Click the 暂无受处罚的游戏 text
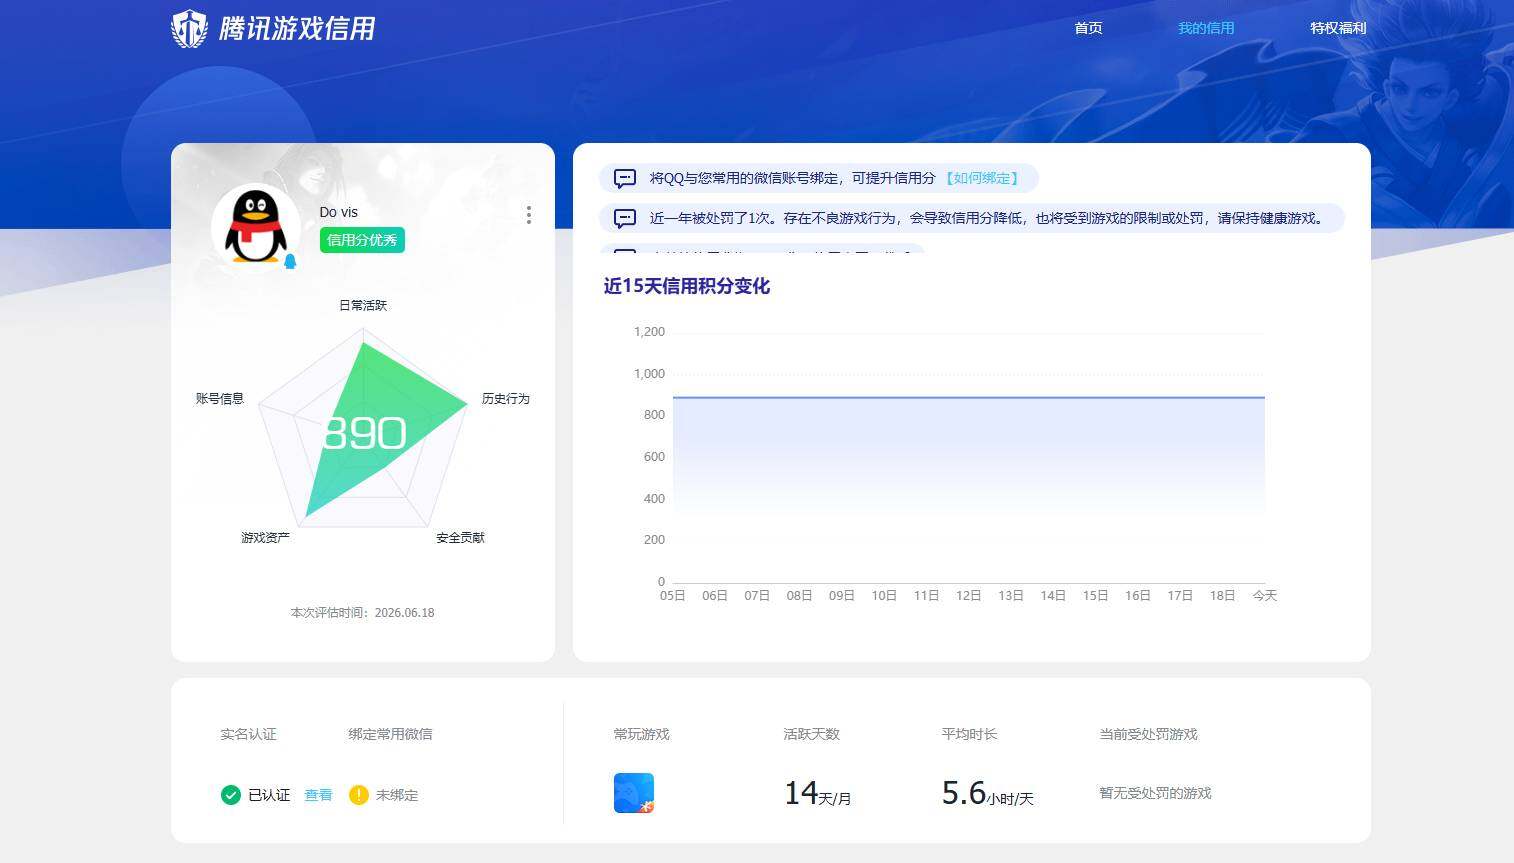 point(1155,793)
